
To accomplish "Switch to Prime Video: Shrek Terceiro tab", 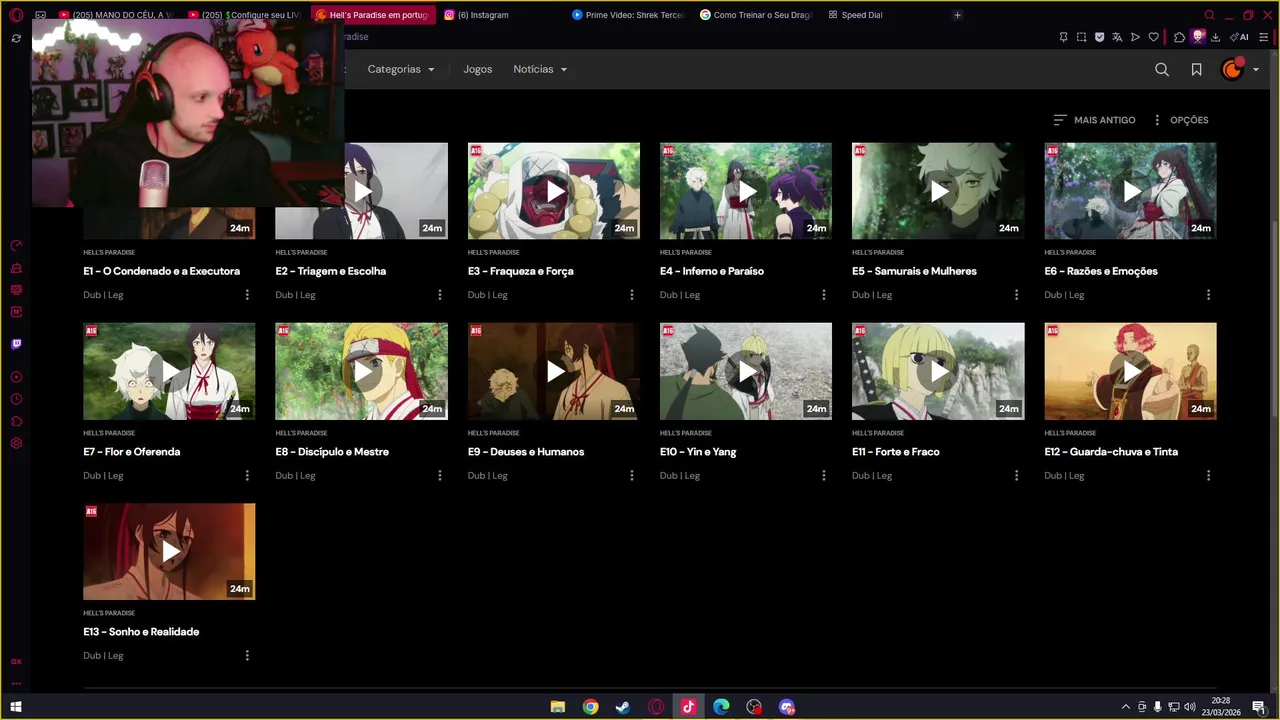I will [x=629, y=15].
